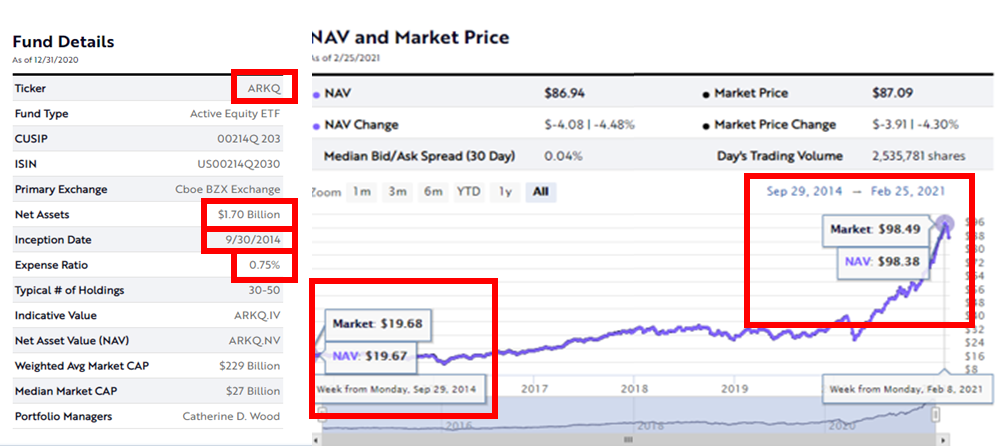Click the 2017 axis label on chart
Viewport: 1003px width, 446px height.
(x=535, y=388)
